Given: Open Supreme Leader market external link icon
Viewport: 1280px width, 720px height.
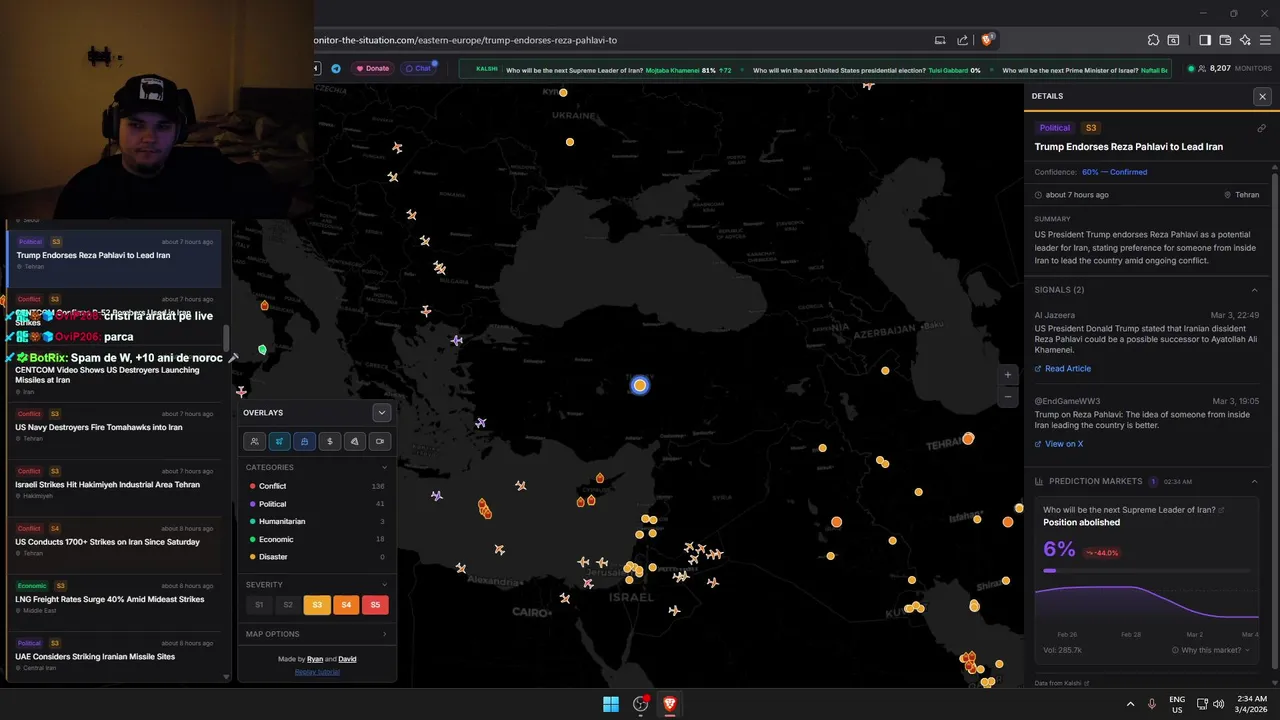Looking at the screenshot, I should click(x=1221, y=510).
